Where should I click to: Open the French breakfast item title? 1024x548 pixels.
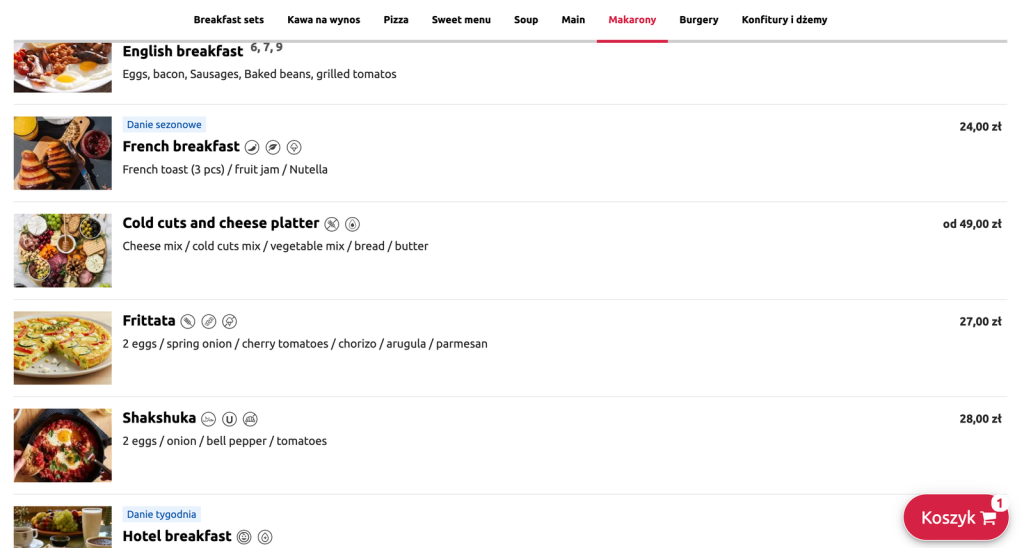[x=181, y=147]
